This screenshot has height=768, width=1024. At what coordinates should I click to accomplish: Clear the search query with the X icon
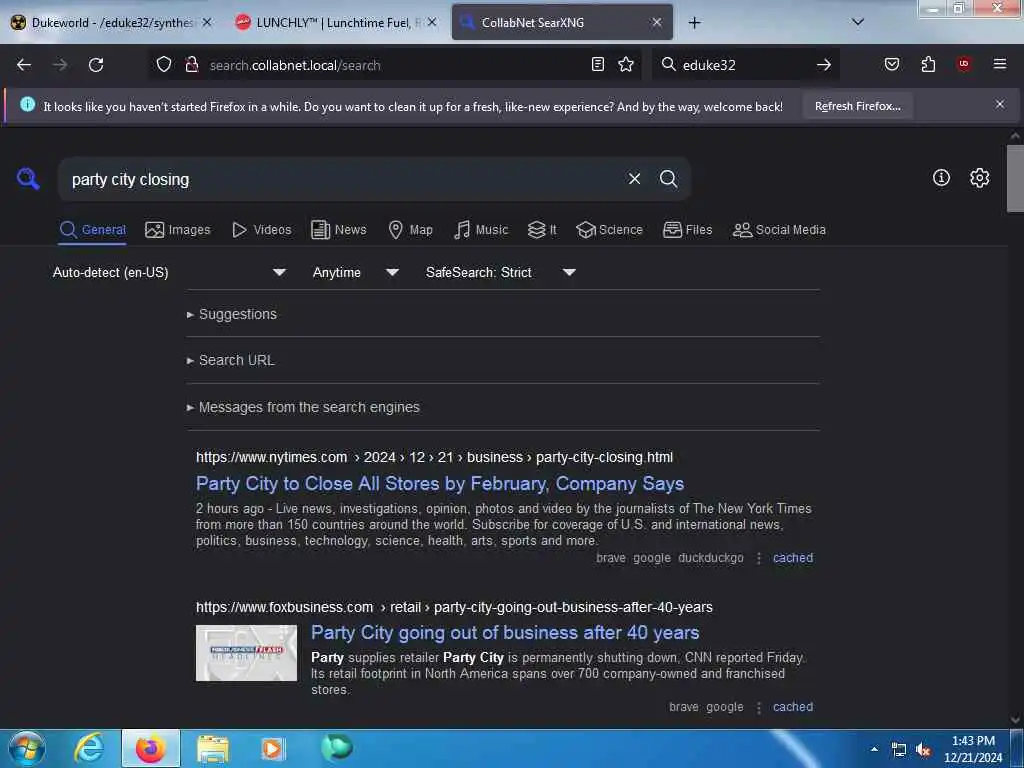pos(634,179)
